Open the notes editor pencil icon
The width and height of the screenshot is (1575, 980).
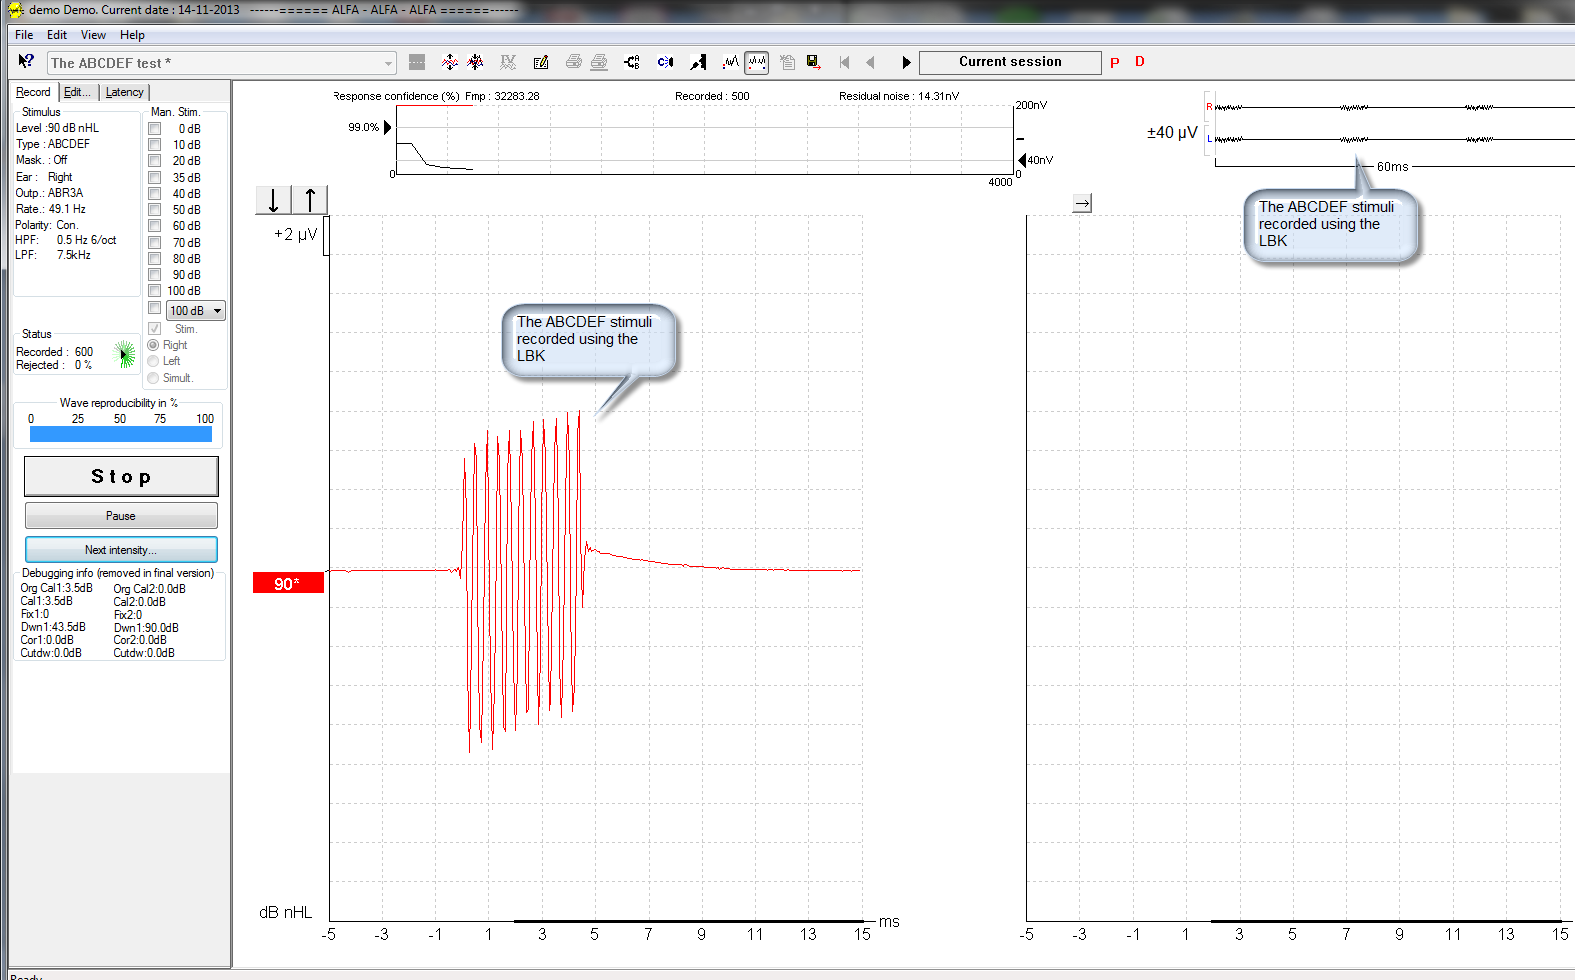pyautogui.click(x=541, y=62)
